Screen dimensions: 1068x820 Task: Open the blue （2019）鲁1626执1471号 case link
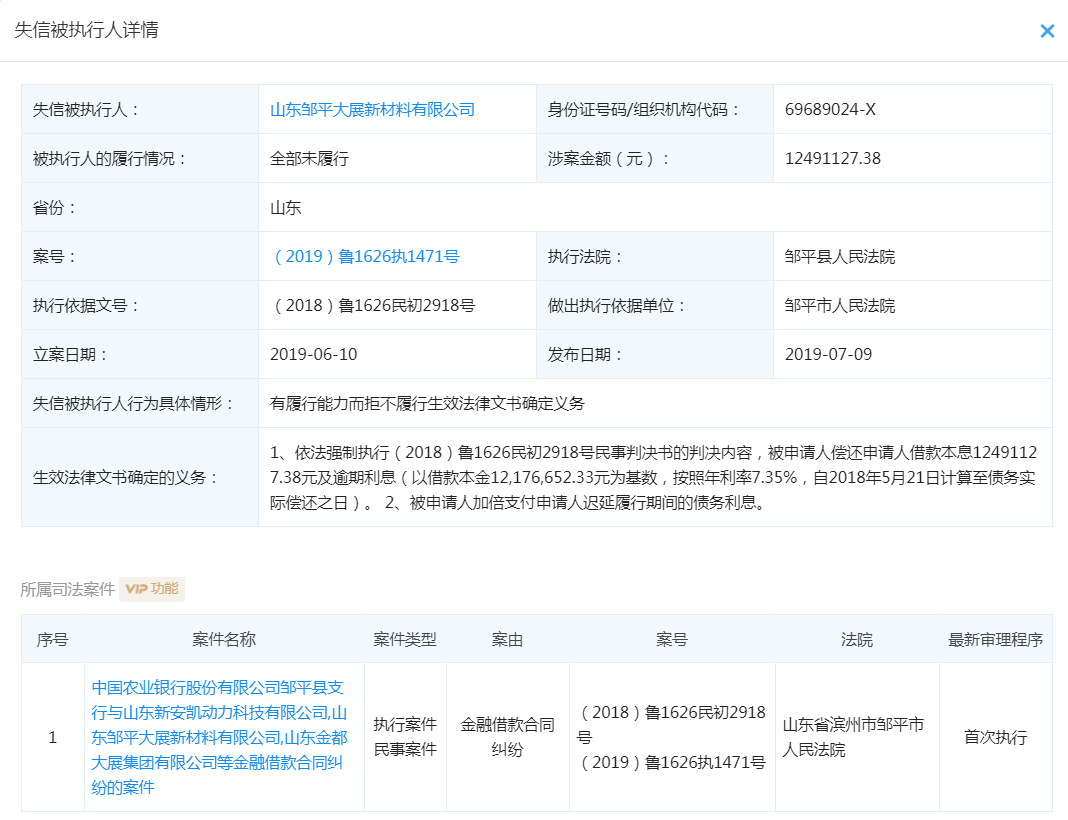pos(365,257)
